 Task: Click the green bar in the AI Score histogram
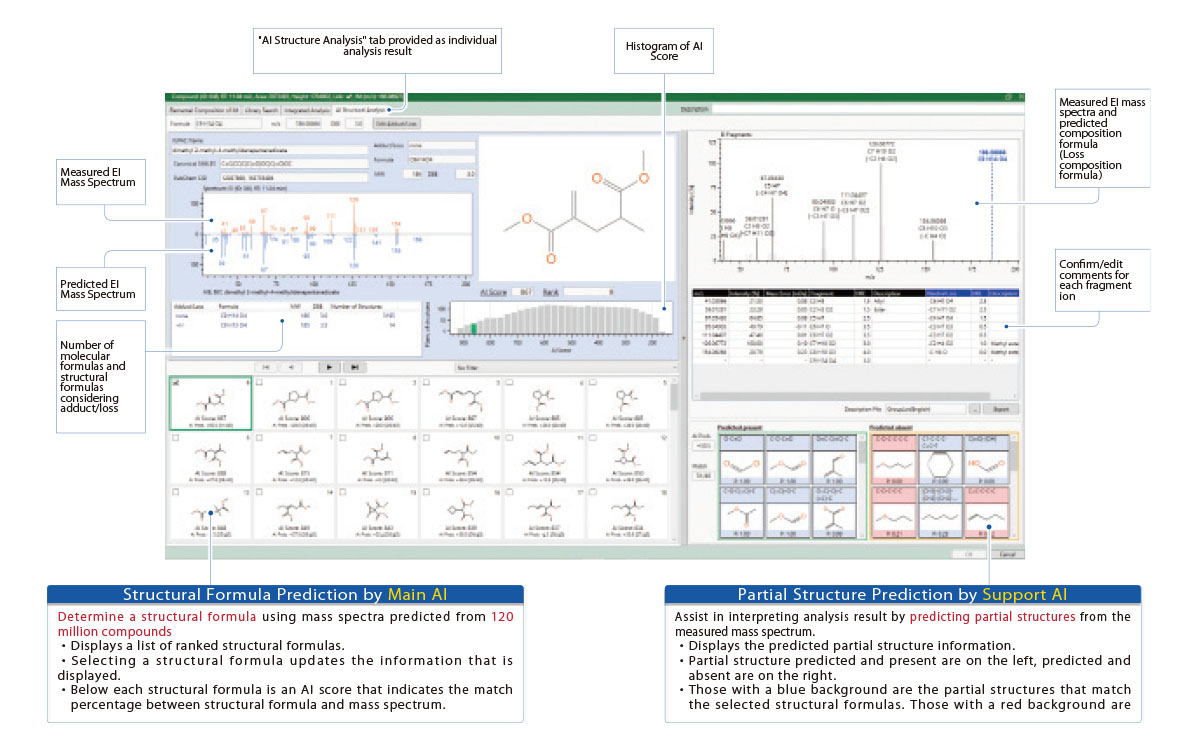coord(474,329)
